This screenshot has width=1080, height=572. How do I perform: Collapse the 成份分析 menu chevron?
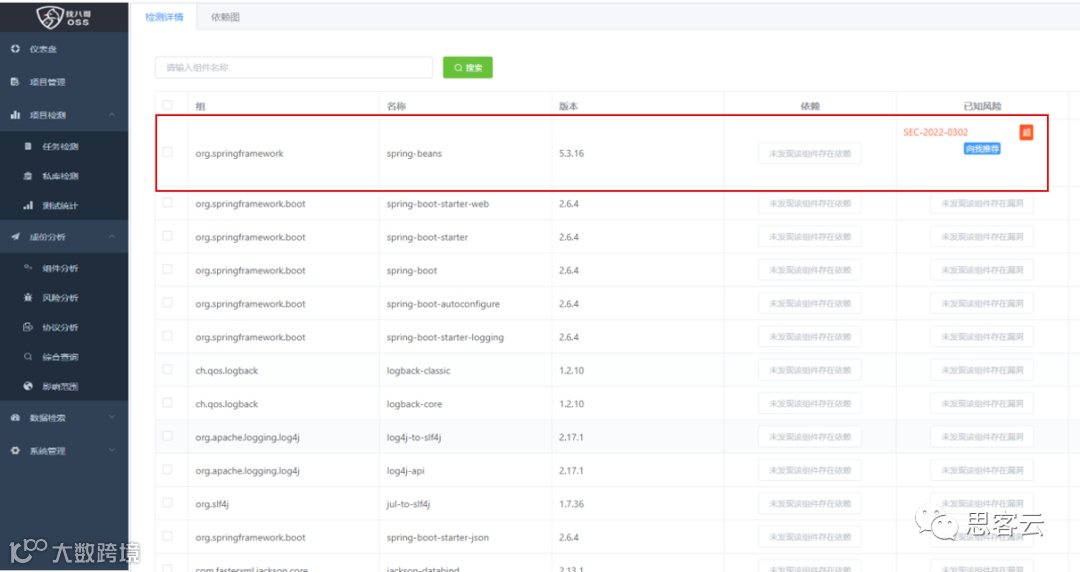[112, 236]
